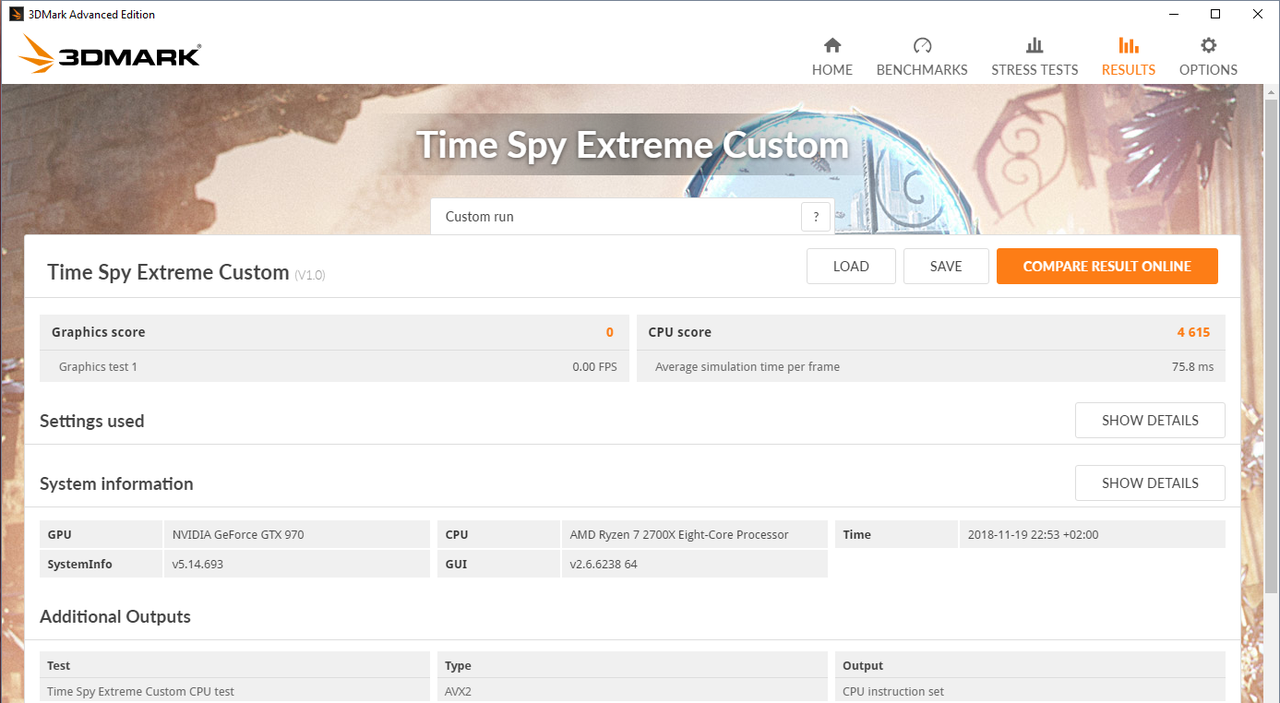Click COMPARE RESULT ONLINE button
This screenshot has height=703, width=1280.
1107,266
